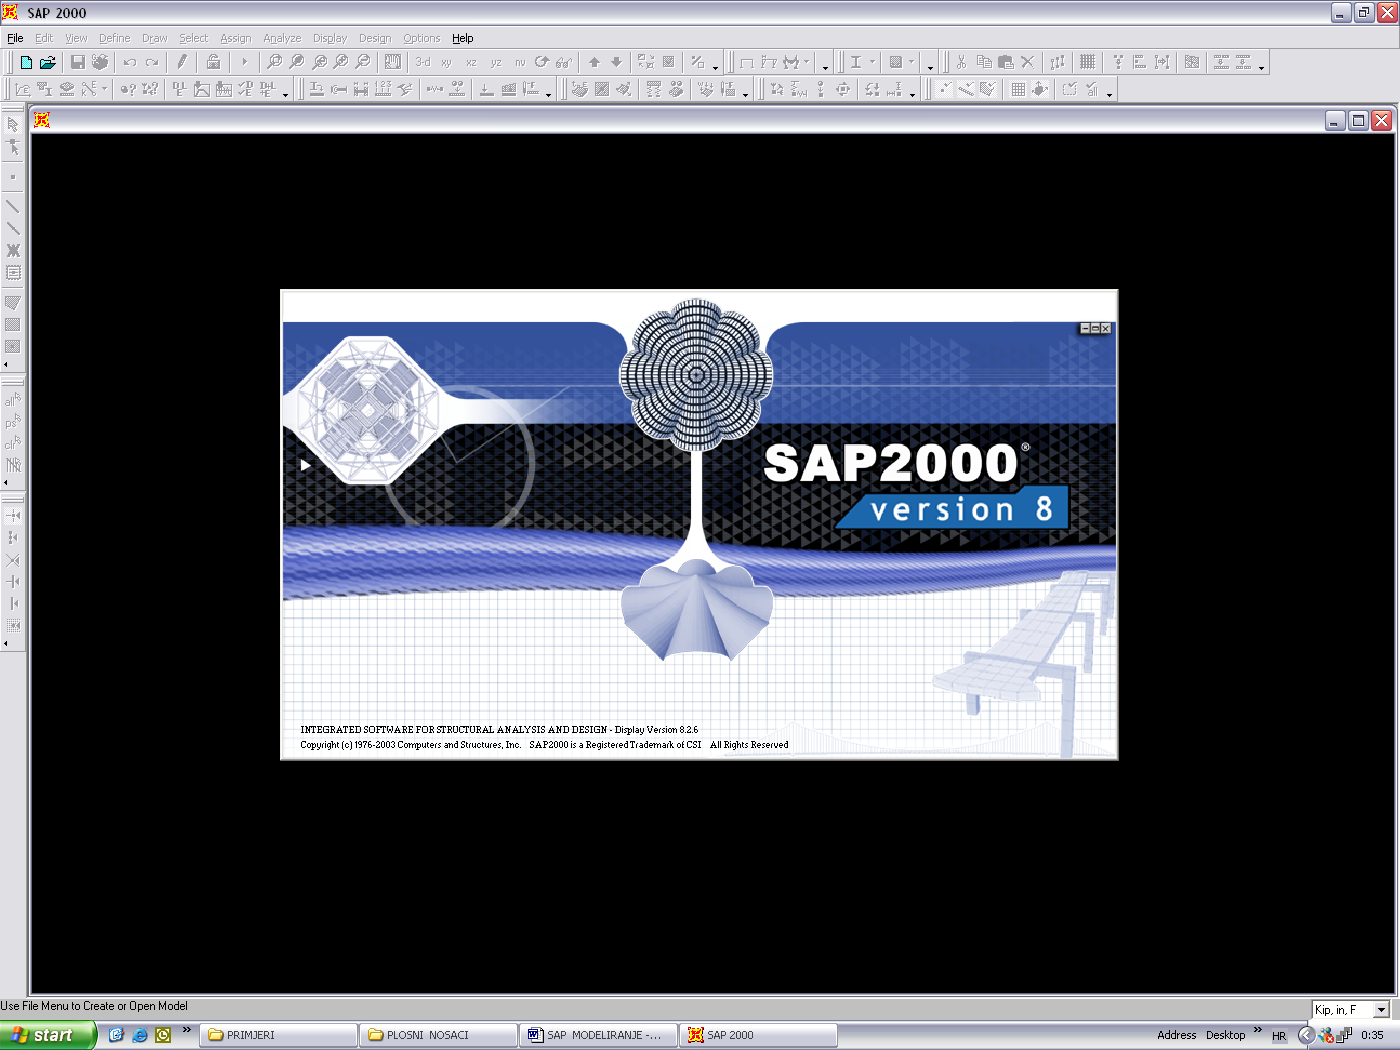Switch to PRIMJERI taskbar folder
This screenshot has height=1050, width=1400.
pyautogui.click(x=279, y=1035)
